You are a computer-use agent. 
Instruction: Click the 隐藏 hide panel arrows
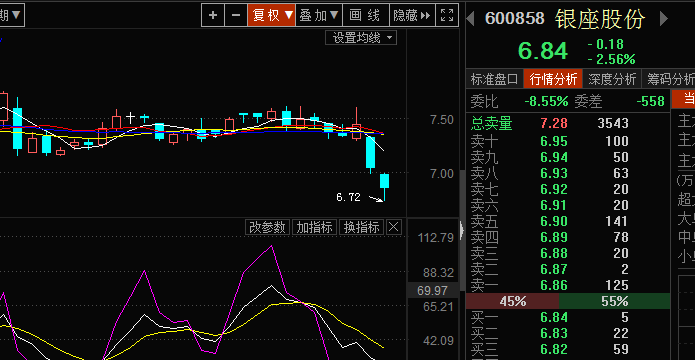point(412,16)
